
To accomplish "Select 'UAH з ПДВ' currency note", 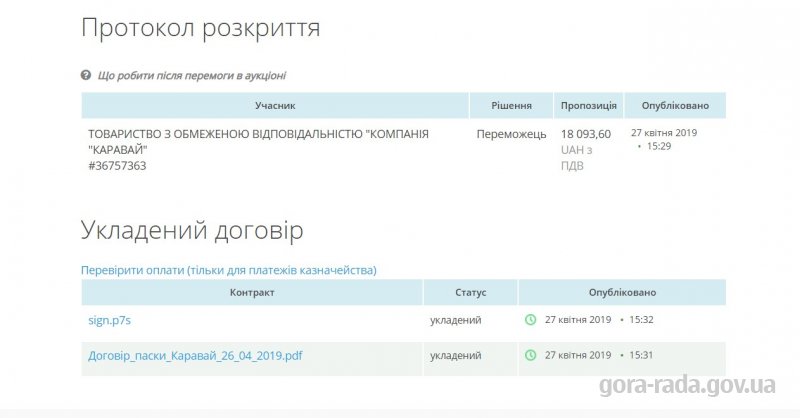I will point(577,158).
